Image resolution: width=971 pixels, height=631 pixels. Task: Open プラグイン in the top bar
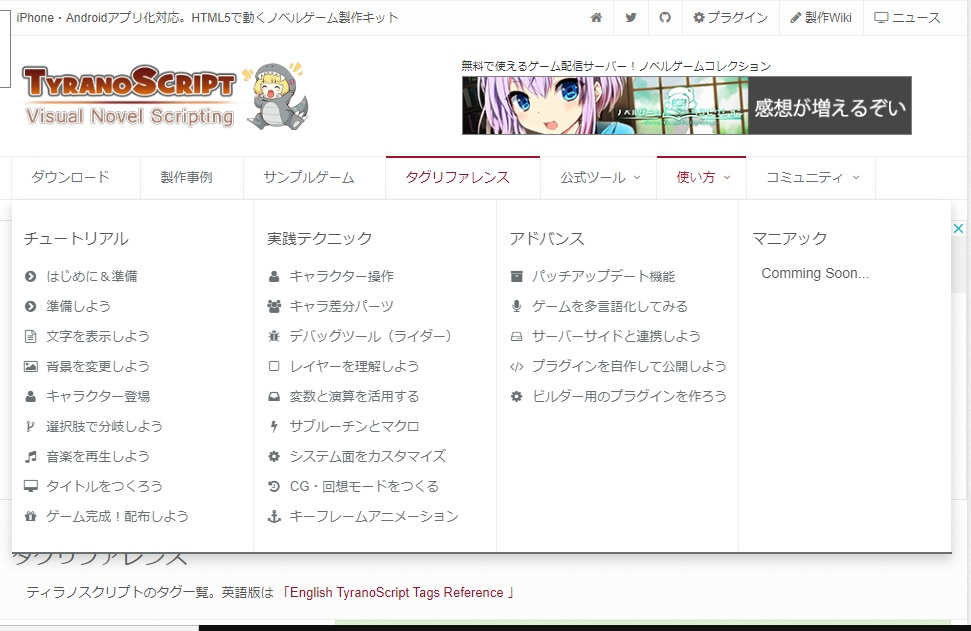pyautogui.click(x=730, y=17)
